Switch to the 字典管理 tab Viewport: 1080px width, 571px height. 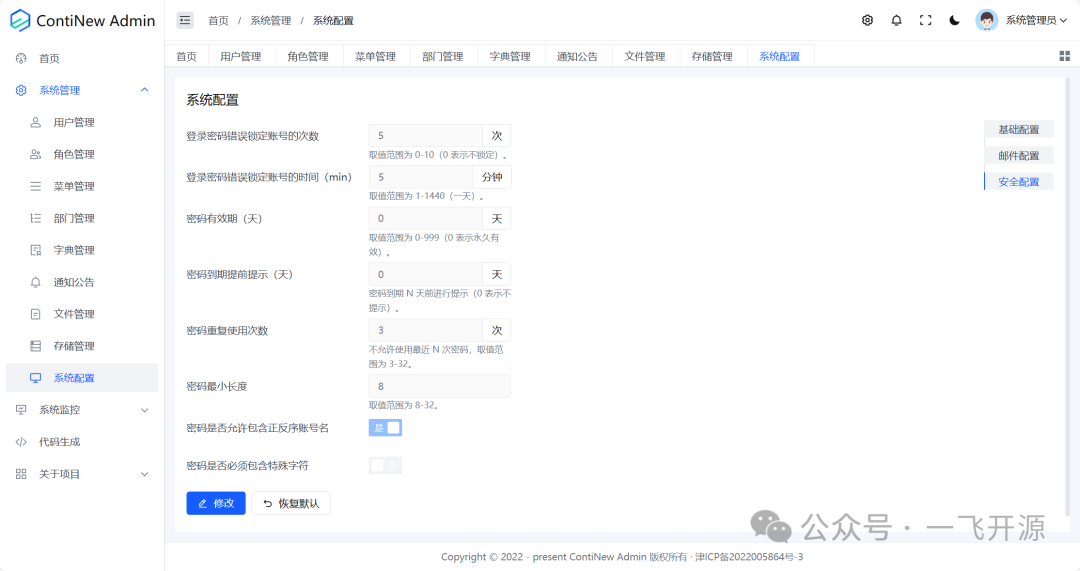(x=510, y=56)
